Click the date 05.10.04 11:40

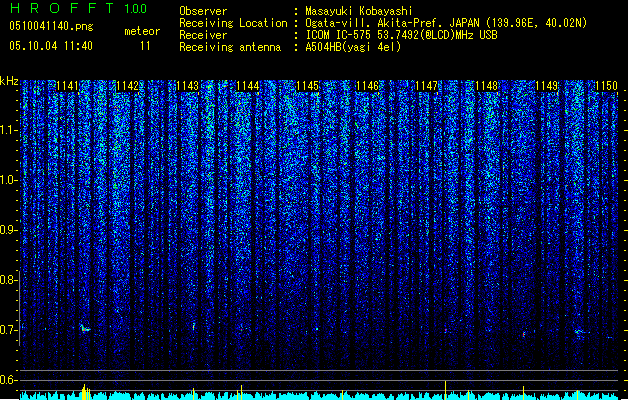(51, 46)
